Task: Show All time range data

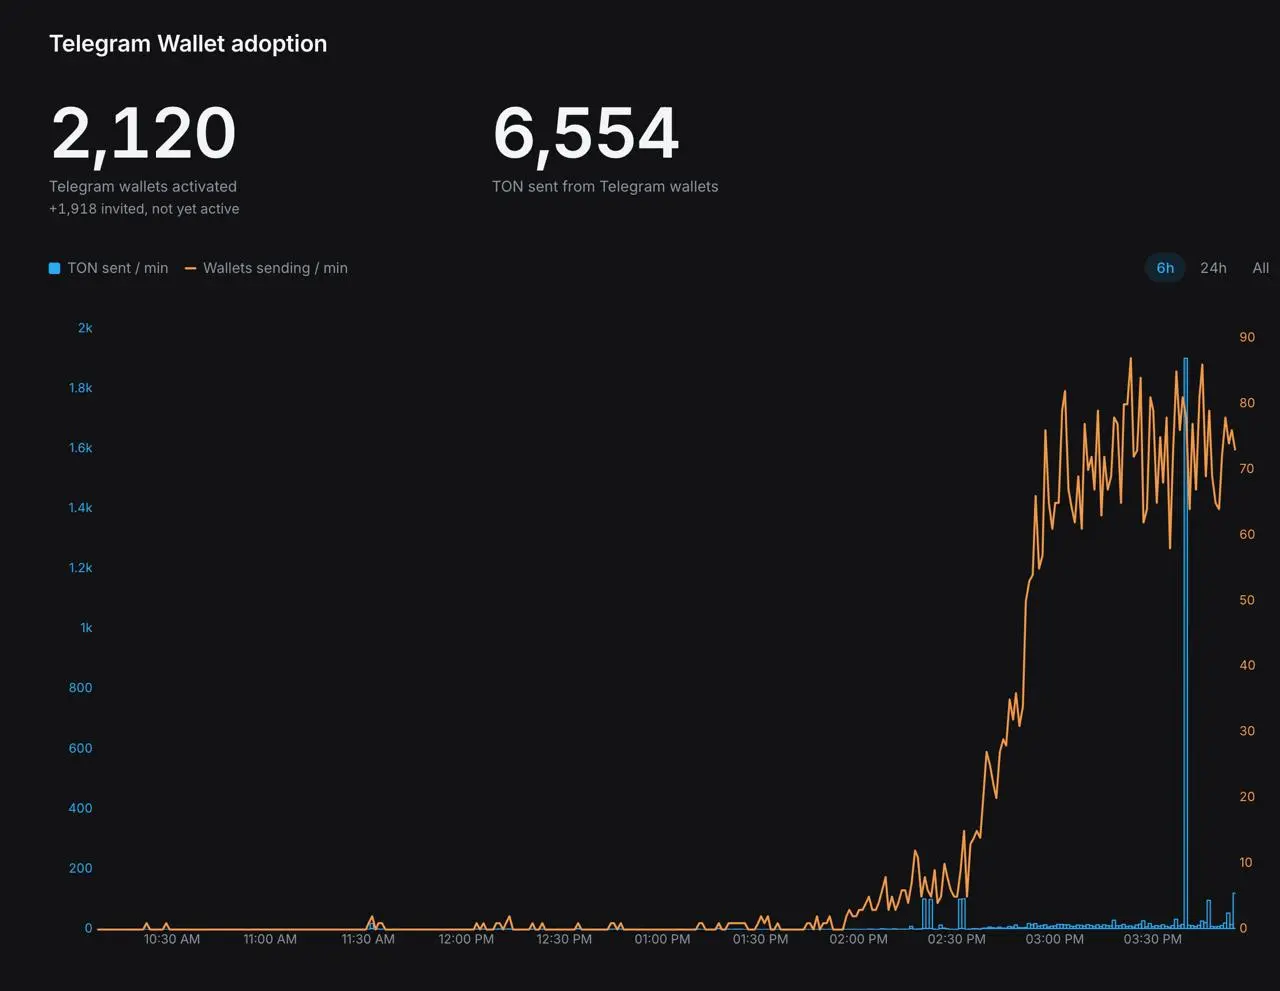Action: [x=1261, y=268]
